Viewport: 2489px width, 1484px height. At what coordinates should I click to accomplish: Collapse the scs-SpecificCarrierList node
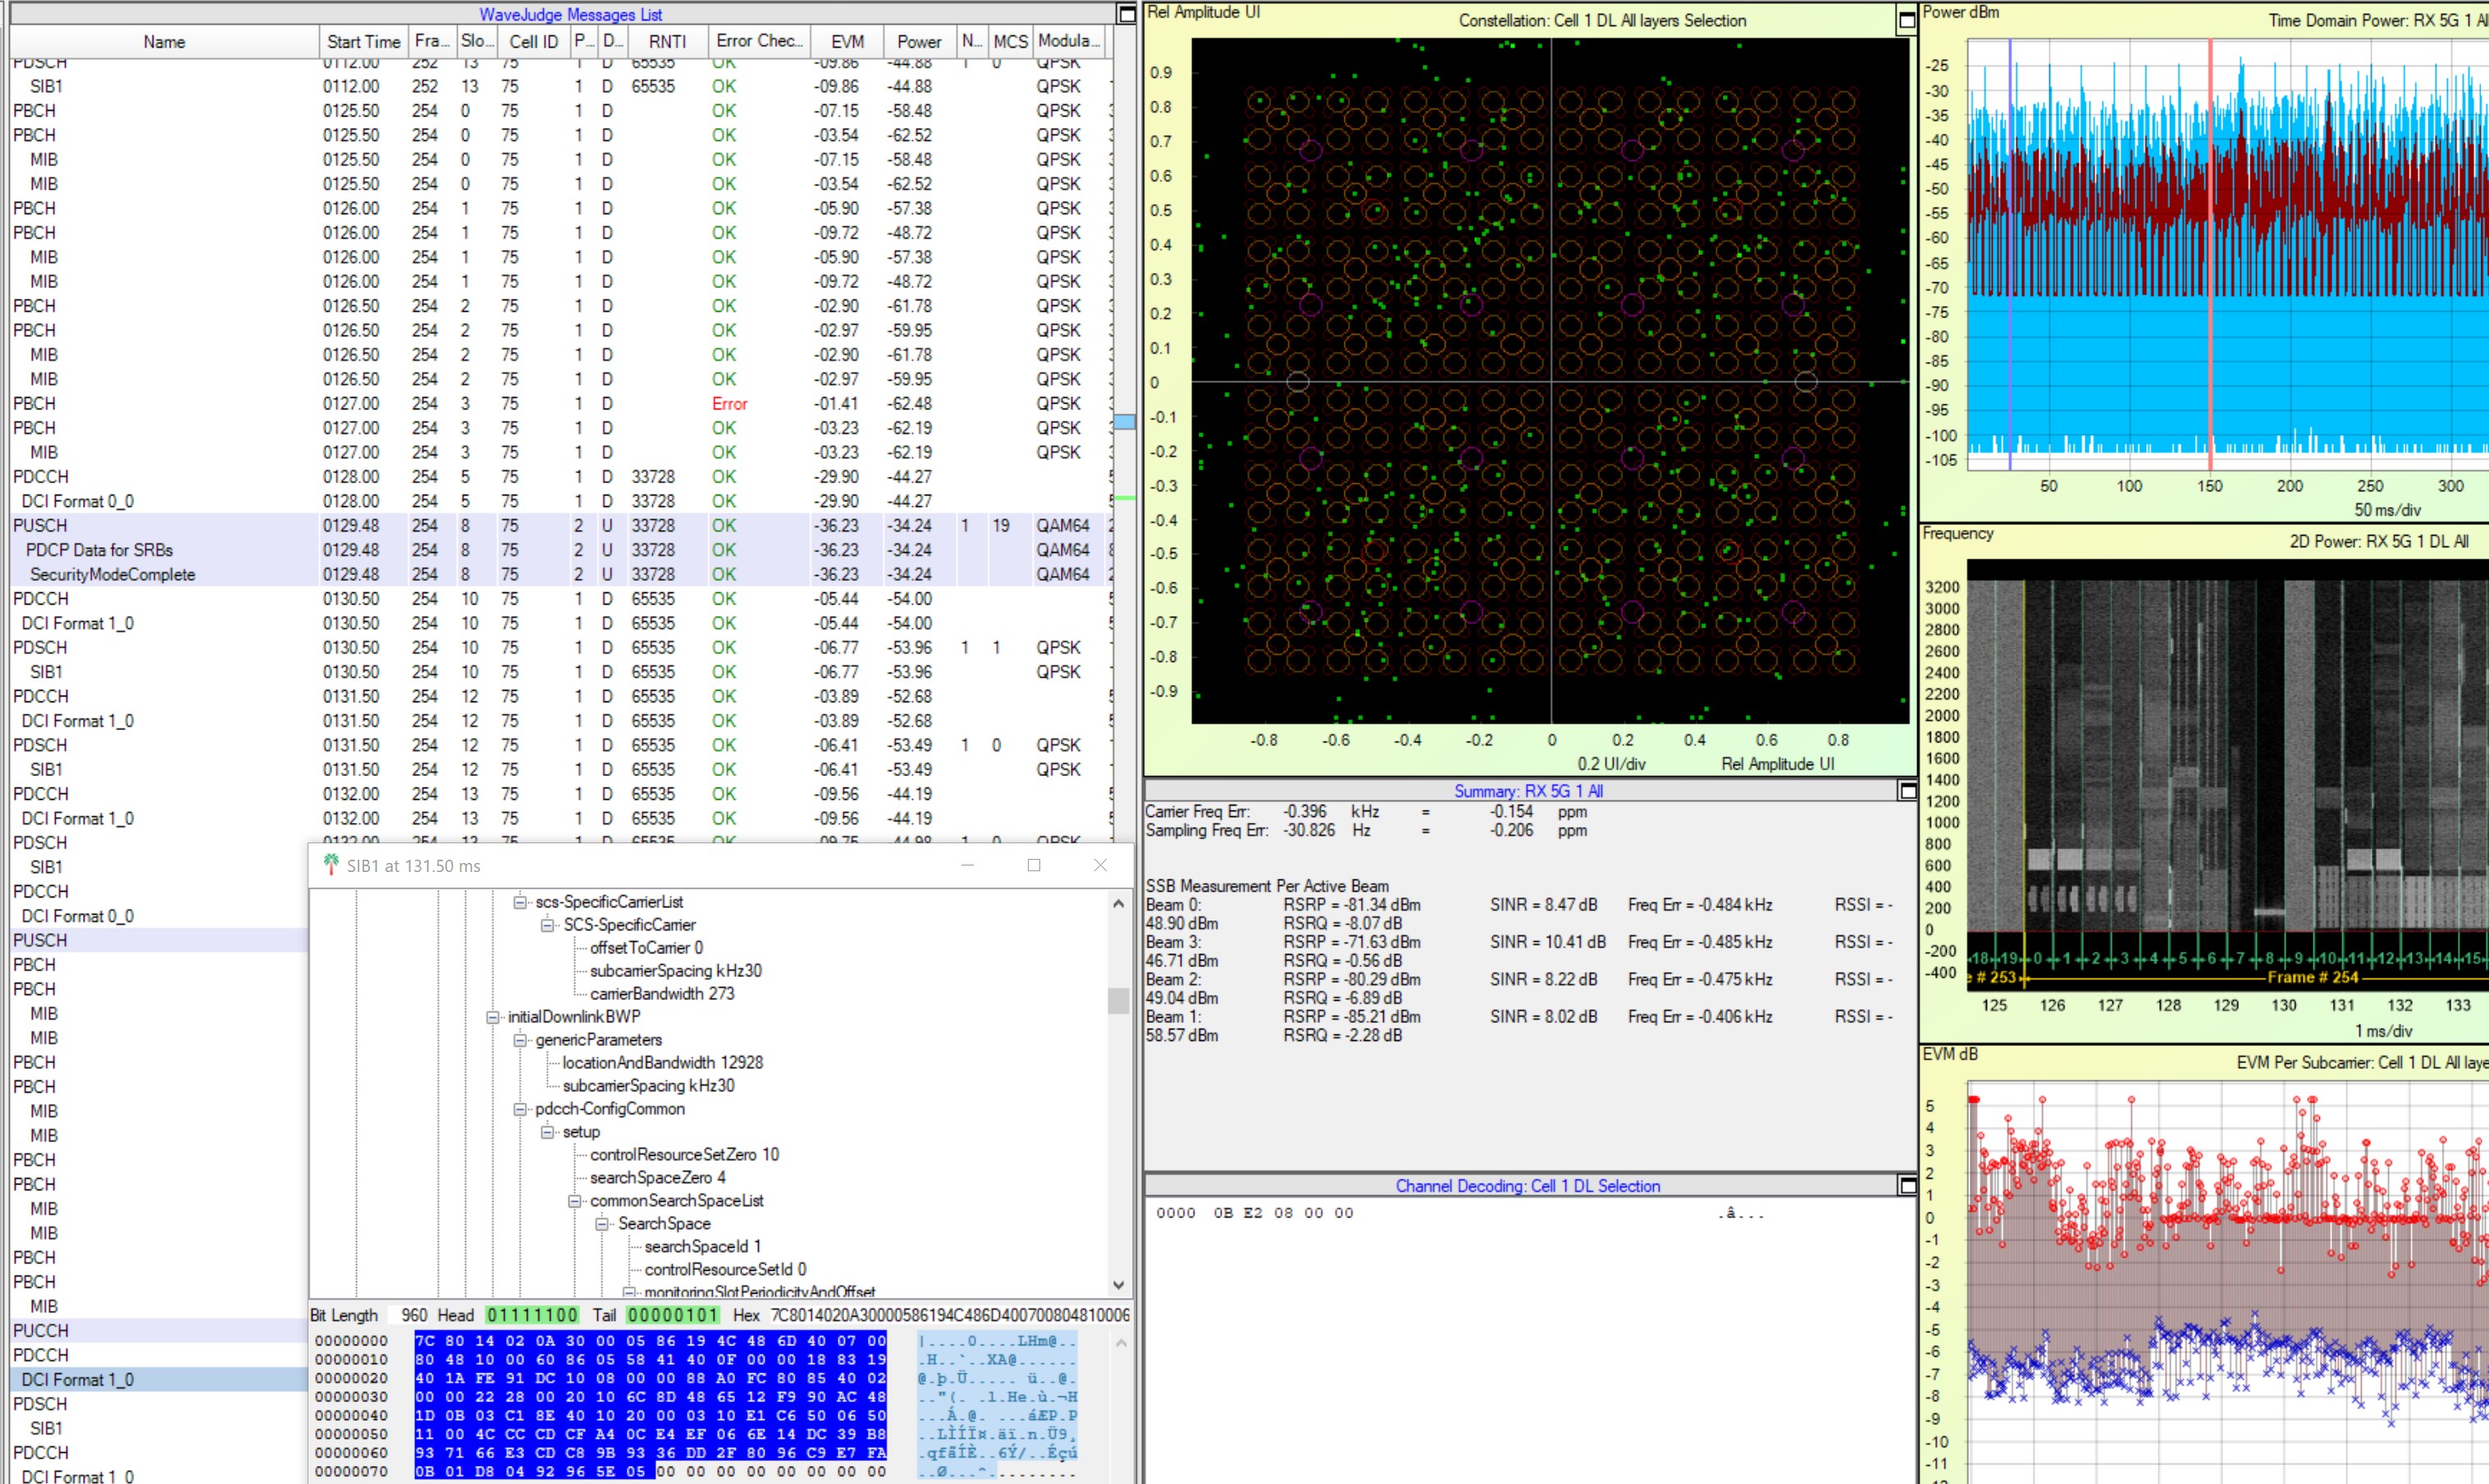520,902
